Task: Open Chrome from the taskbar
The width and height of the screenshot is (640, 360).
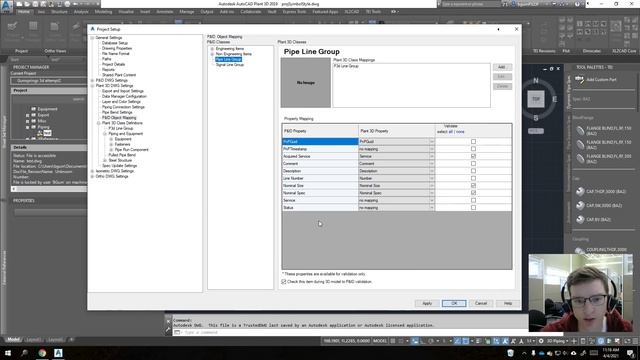Action: [42, 353]
